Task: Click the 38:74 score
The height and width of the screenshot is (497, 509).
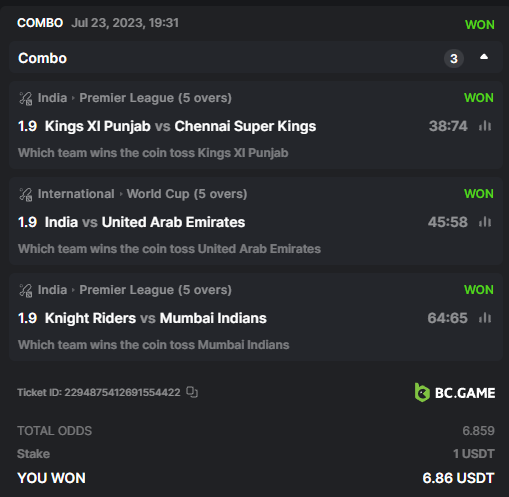Action: point(448,126)
